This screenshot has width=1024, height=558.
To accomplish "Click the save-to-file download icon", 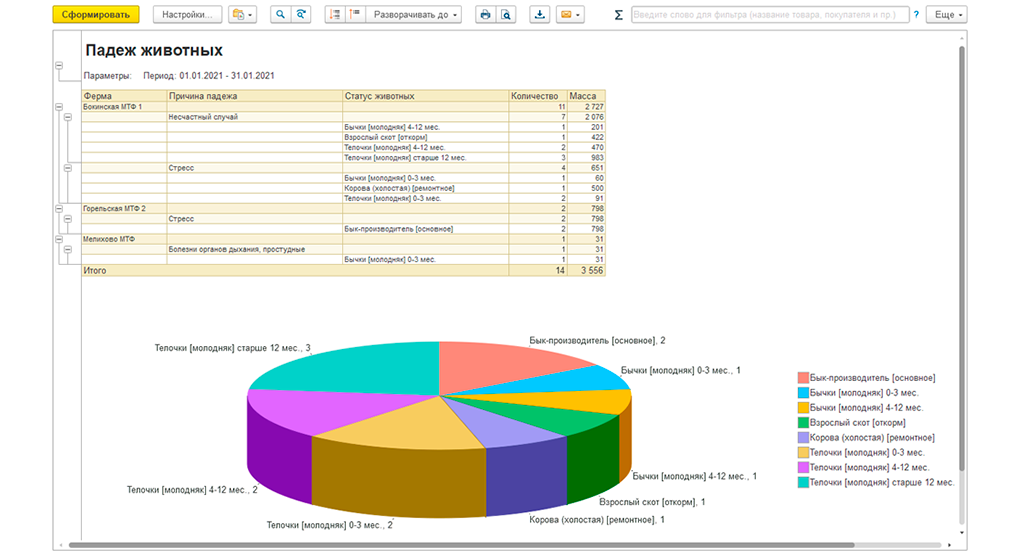I will 539,14.
